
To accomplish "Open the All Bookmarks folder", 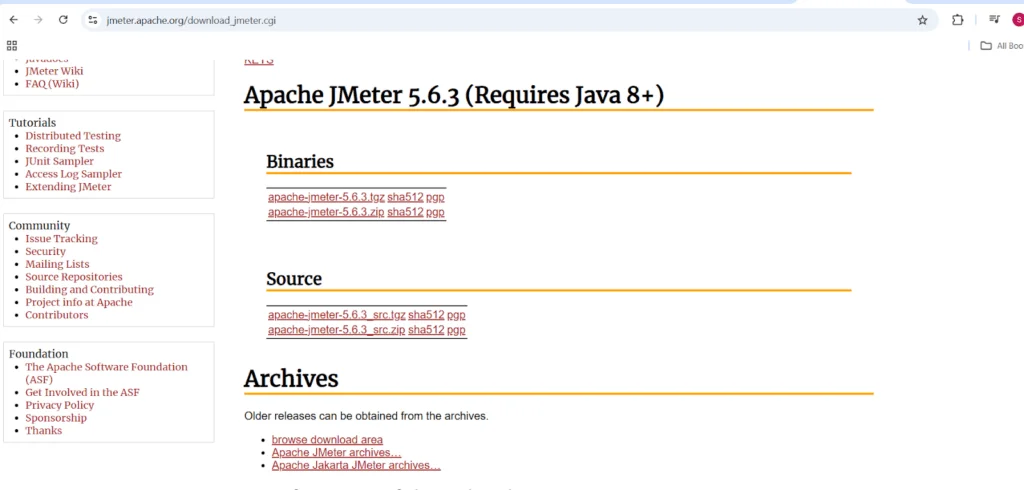I will point(1002,46).
